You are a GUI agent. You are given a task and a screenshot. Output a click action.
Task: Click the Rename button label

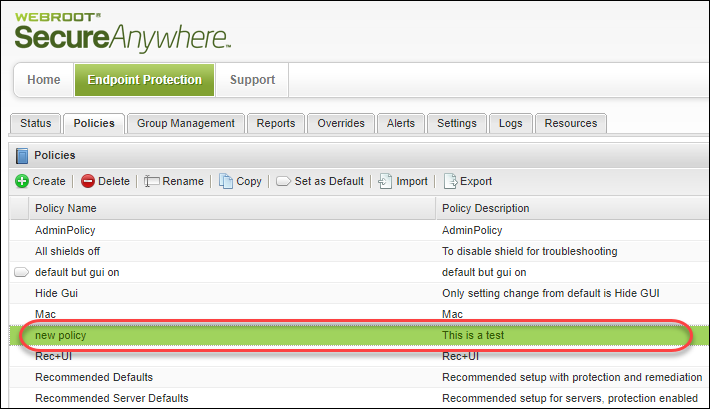(183, 181)
